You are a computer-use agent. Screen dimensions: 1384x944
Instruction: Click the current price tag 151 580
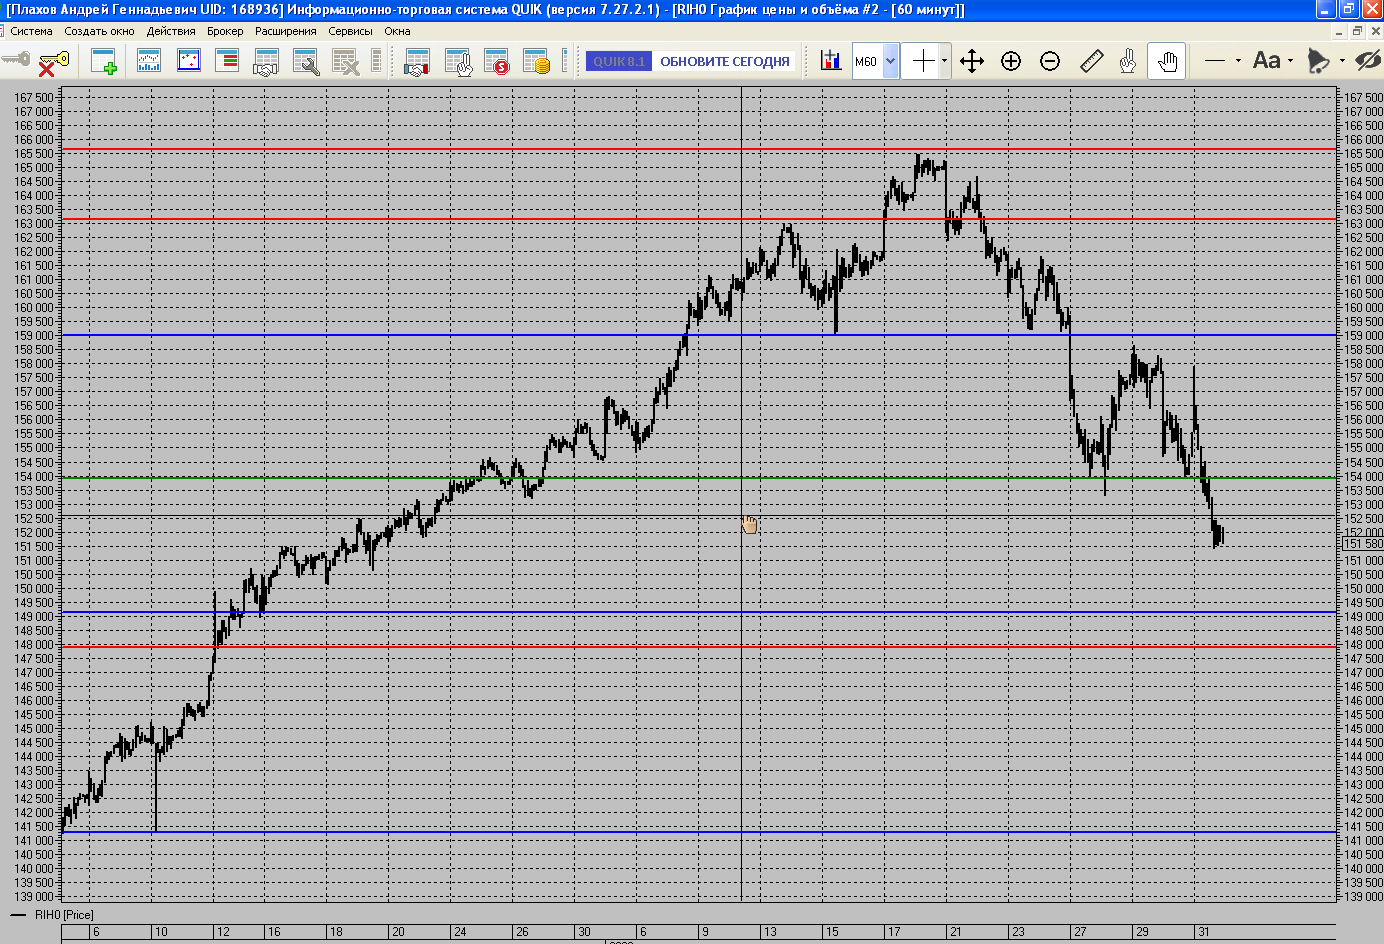(x=1362, y=543)
